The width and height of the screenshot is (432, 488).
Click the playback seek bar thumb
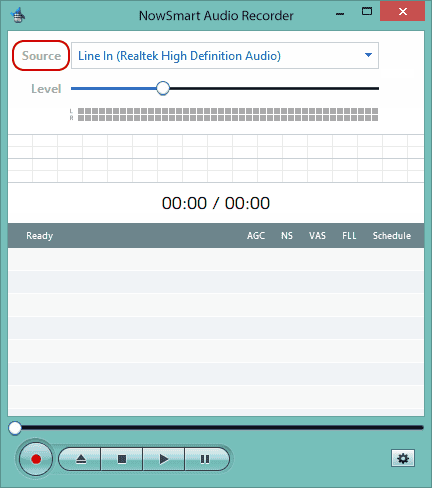pos(15,428)
